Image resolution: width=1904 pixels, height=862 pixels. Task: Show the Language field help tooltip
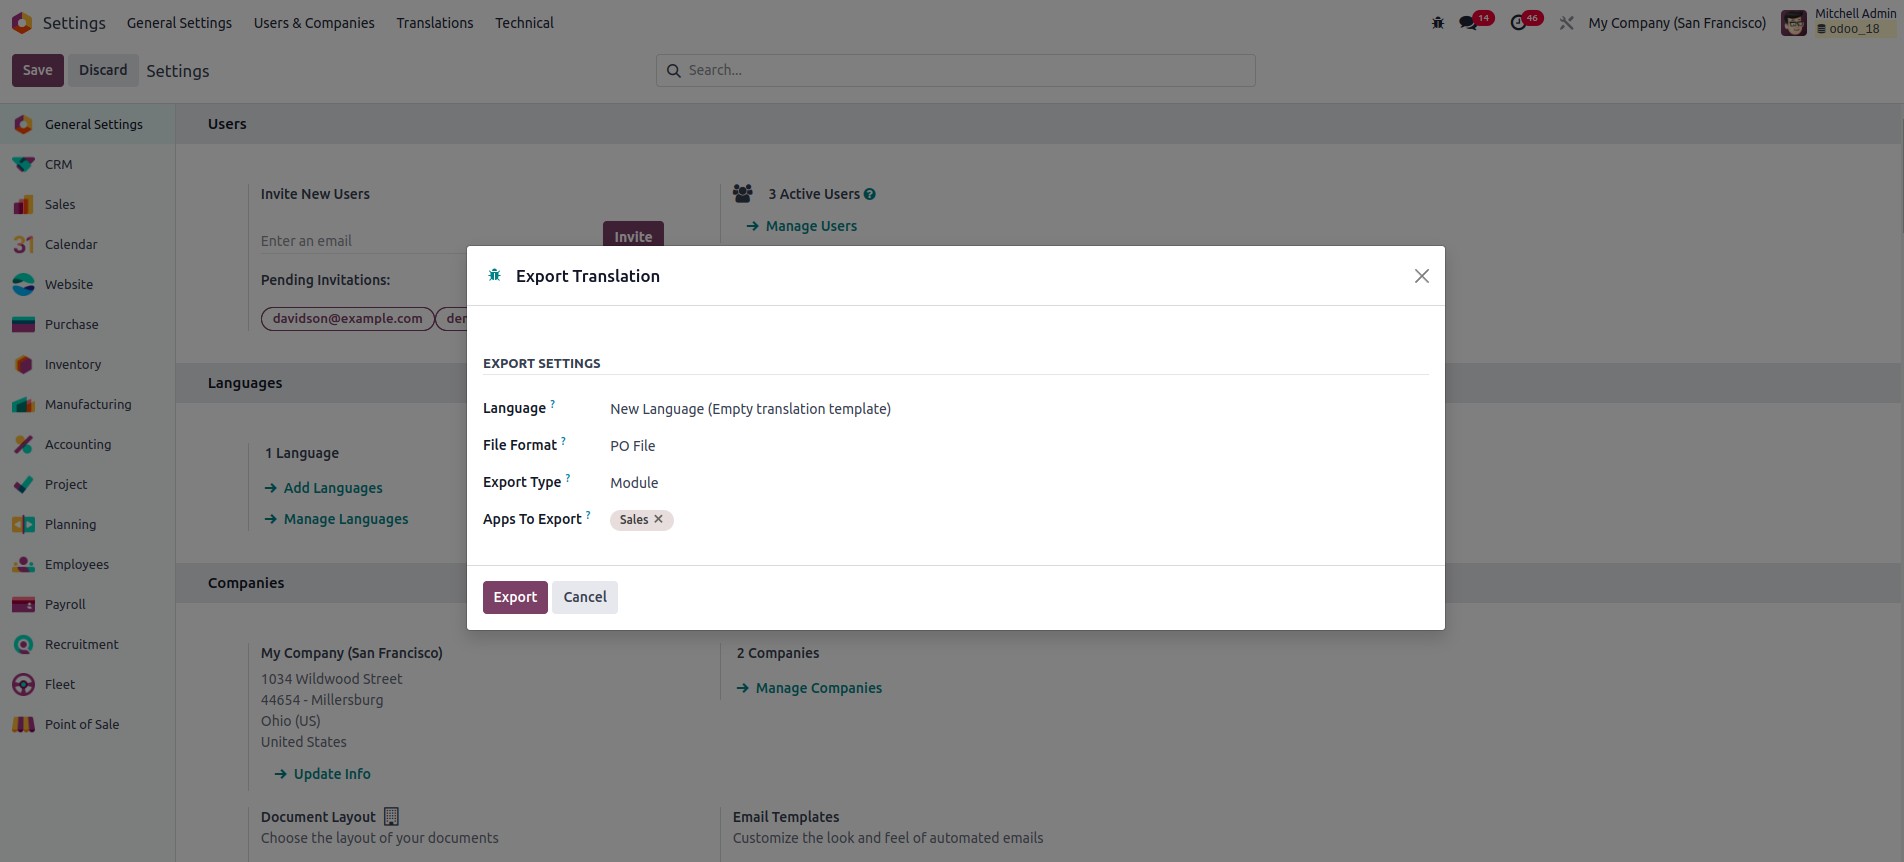[552, 404]
